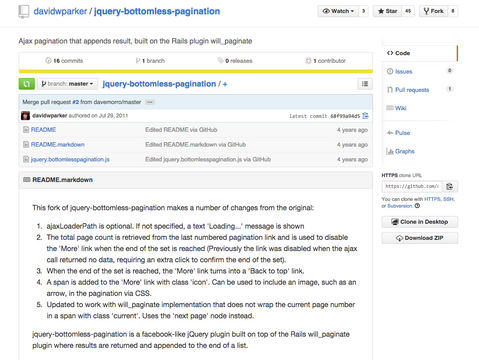This screenshot has height=360, width=479.
Task: Open the README.markdown file
Action: (x=58, y=144)
